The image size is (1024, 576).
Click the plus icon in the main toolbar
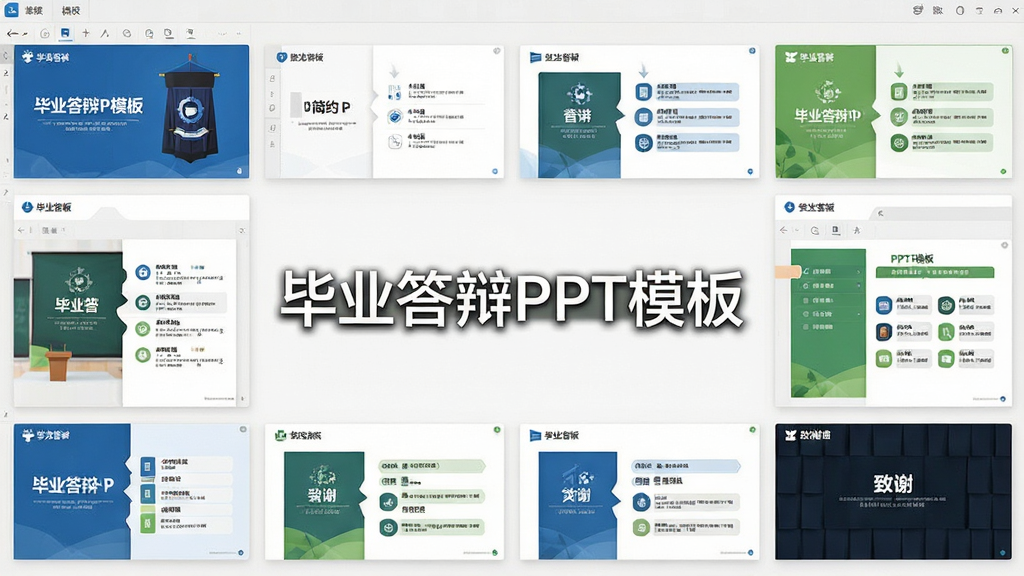86,33
